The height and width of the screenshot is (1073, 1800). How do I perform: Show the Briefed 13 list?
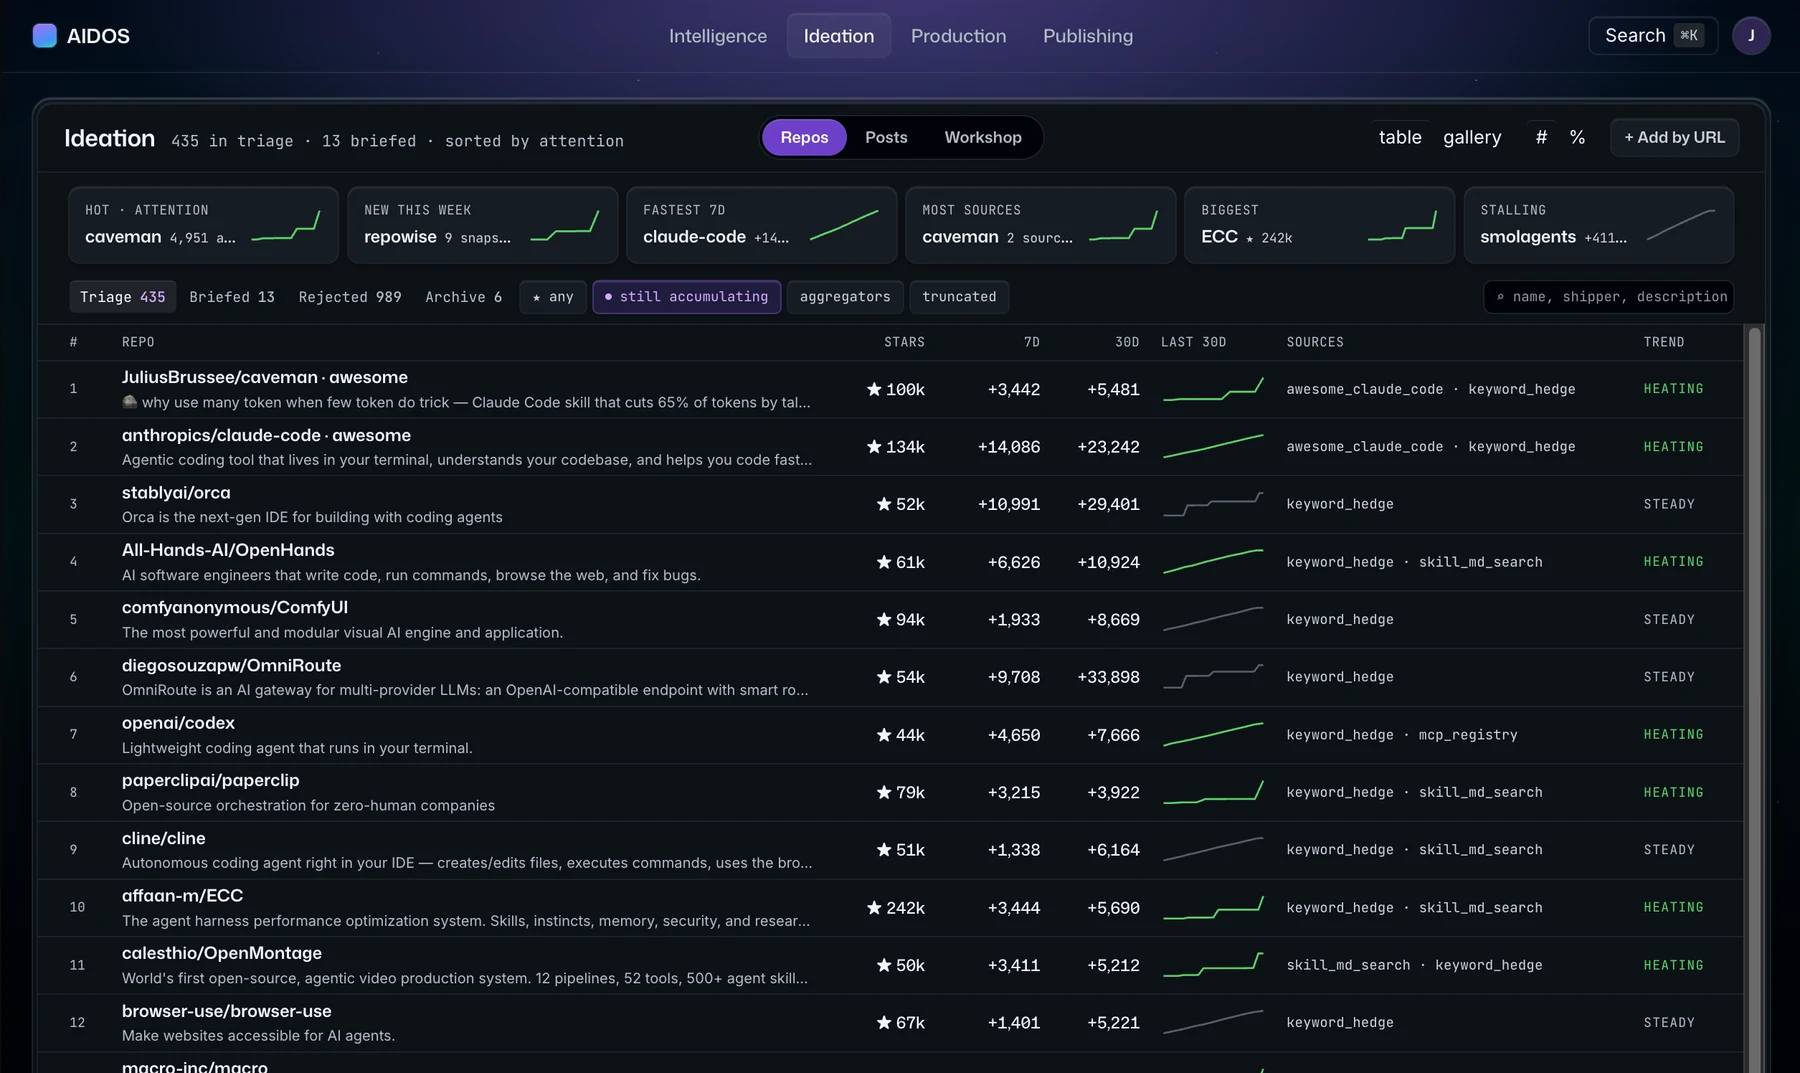coord(232,297)
